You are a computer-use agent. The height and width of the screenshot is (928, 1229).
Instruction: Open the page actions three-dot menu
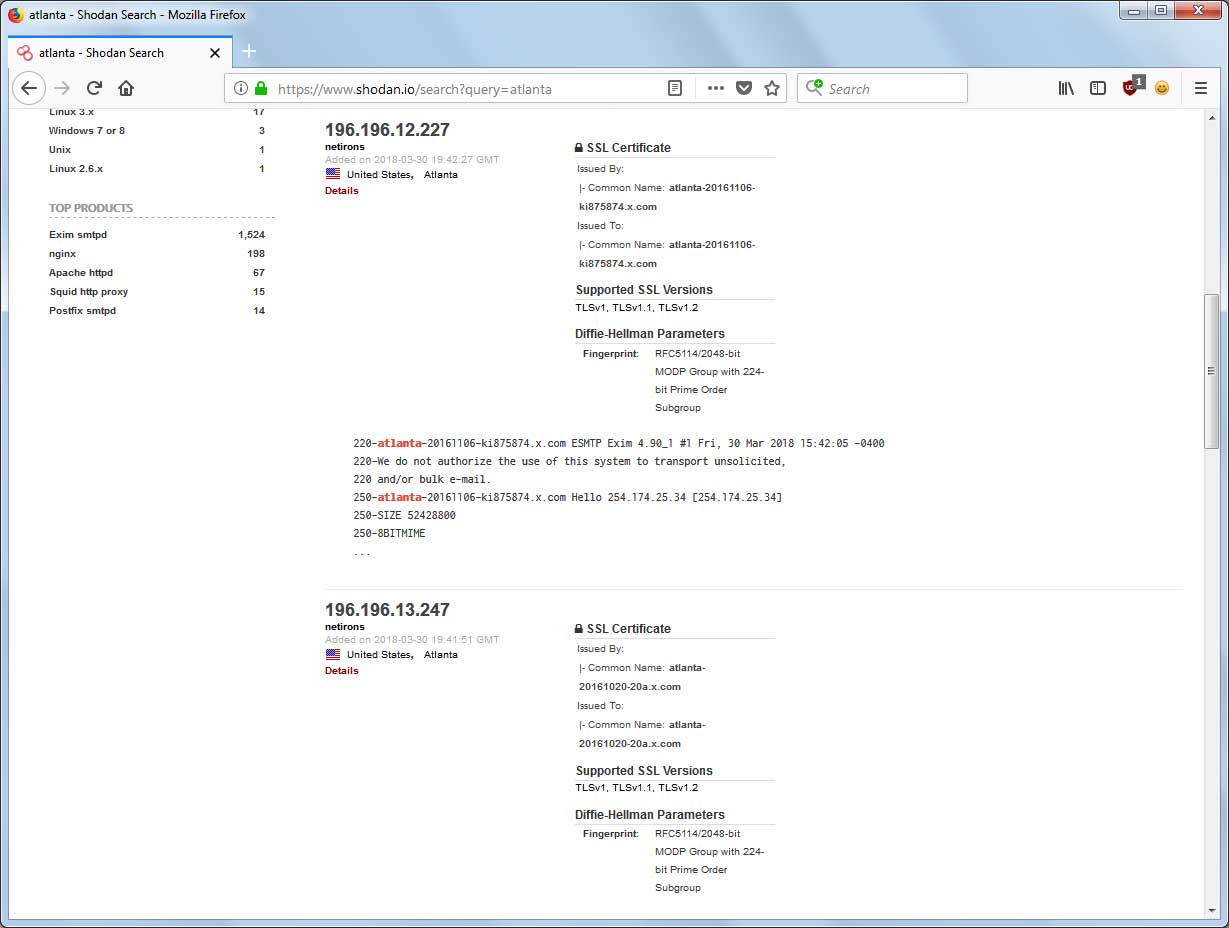(715, 88)
